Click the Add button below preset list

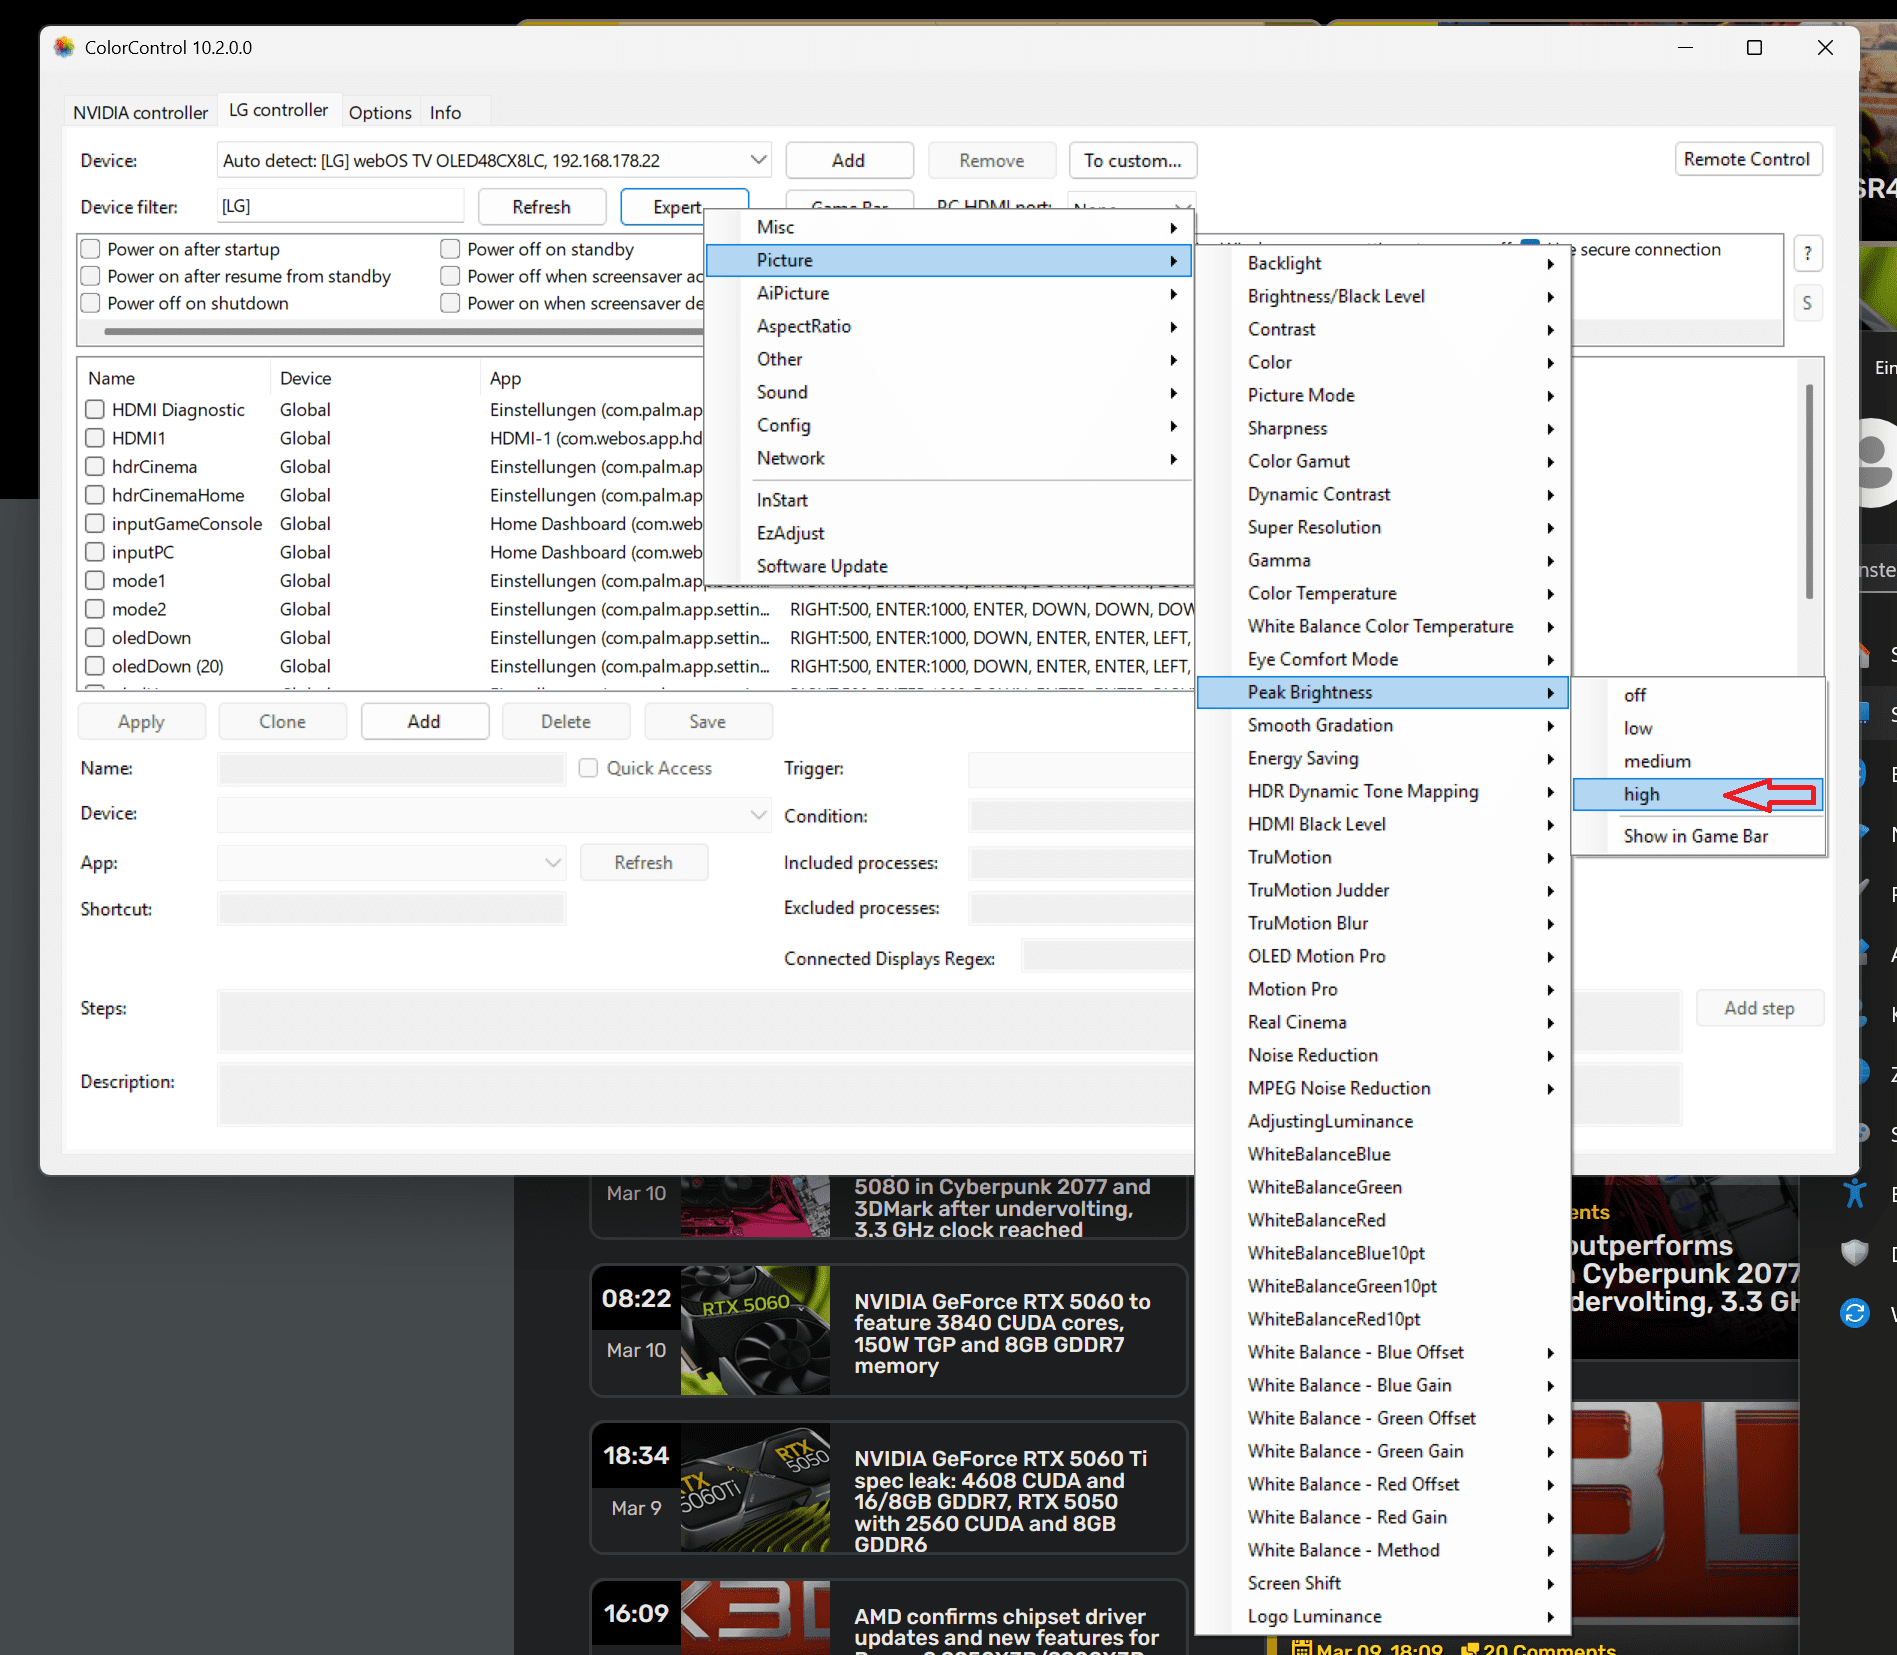point(424,721)
